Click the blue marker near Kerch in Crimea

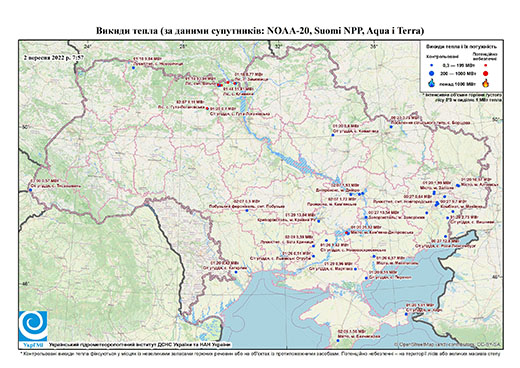[x=406, y=314]
